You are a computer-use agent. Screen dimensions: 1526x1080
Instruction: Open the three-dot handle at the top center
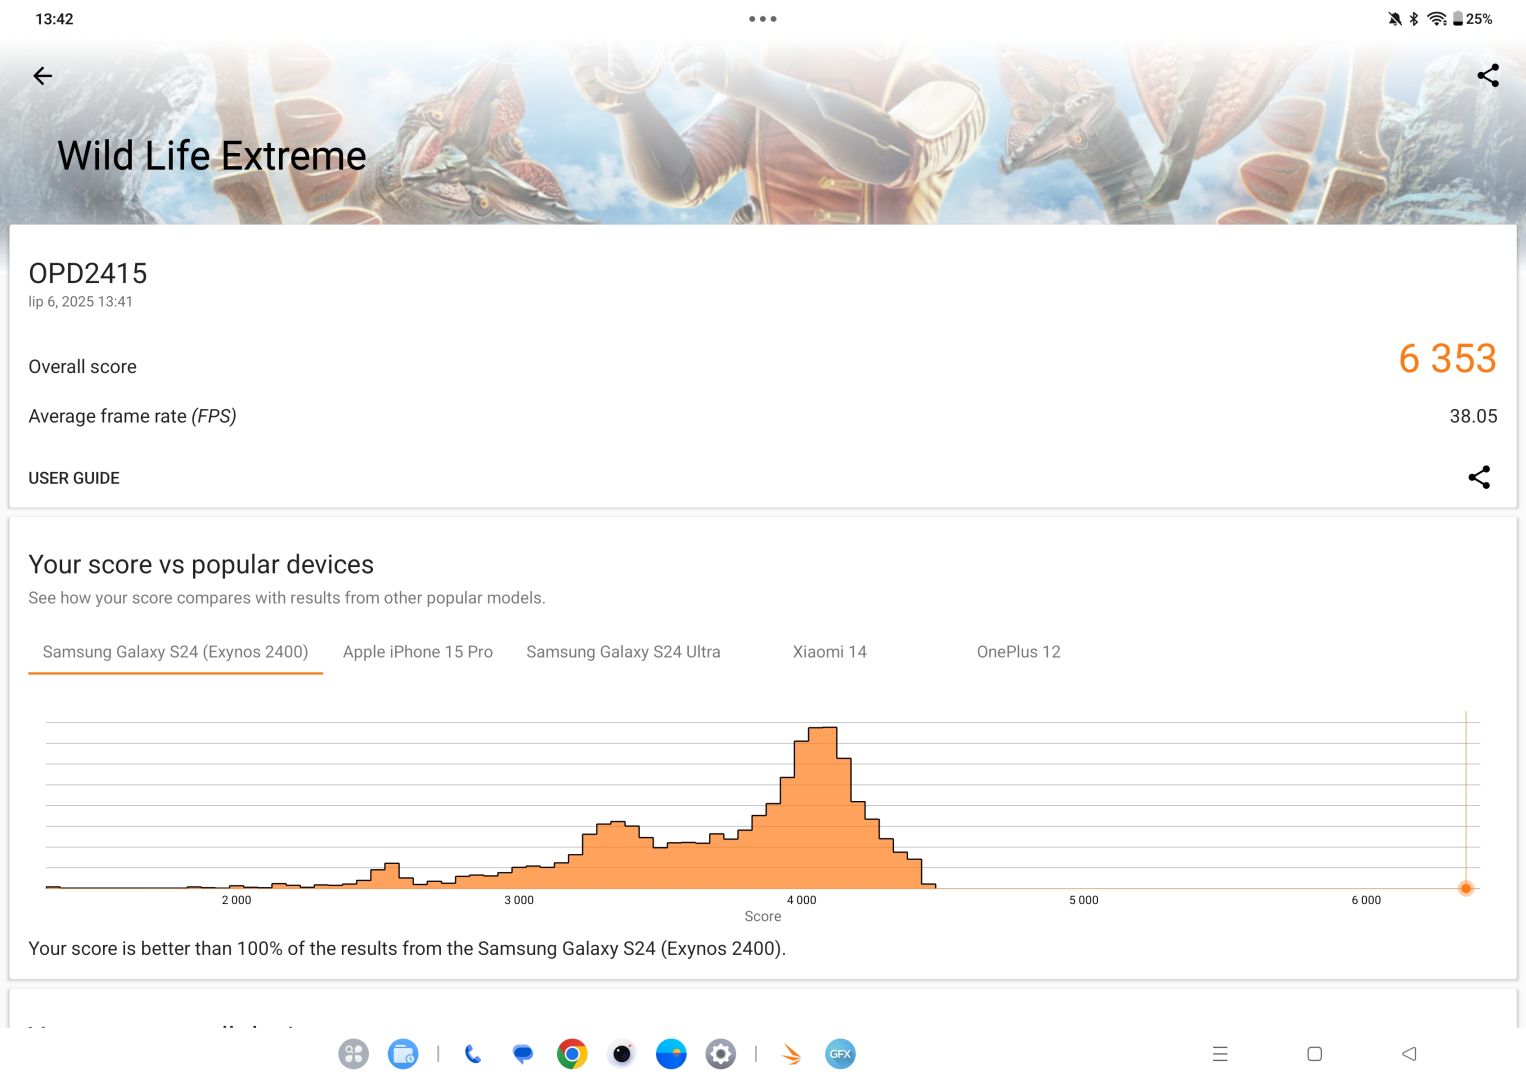[x=763, y=19]
